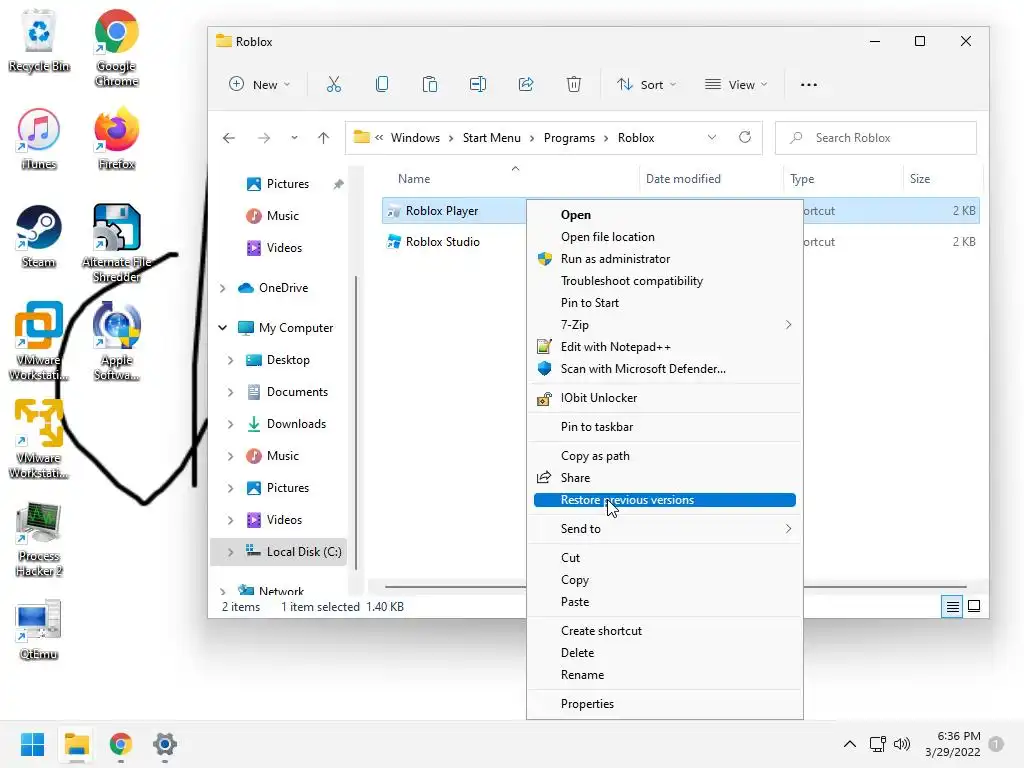
Task: Open recent locations dropdown arrow
Action: coord(295,138)
